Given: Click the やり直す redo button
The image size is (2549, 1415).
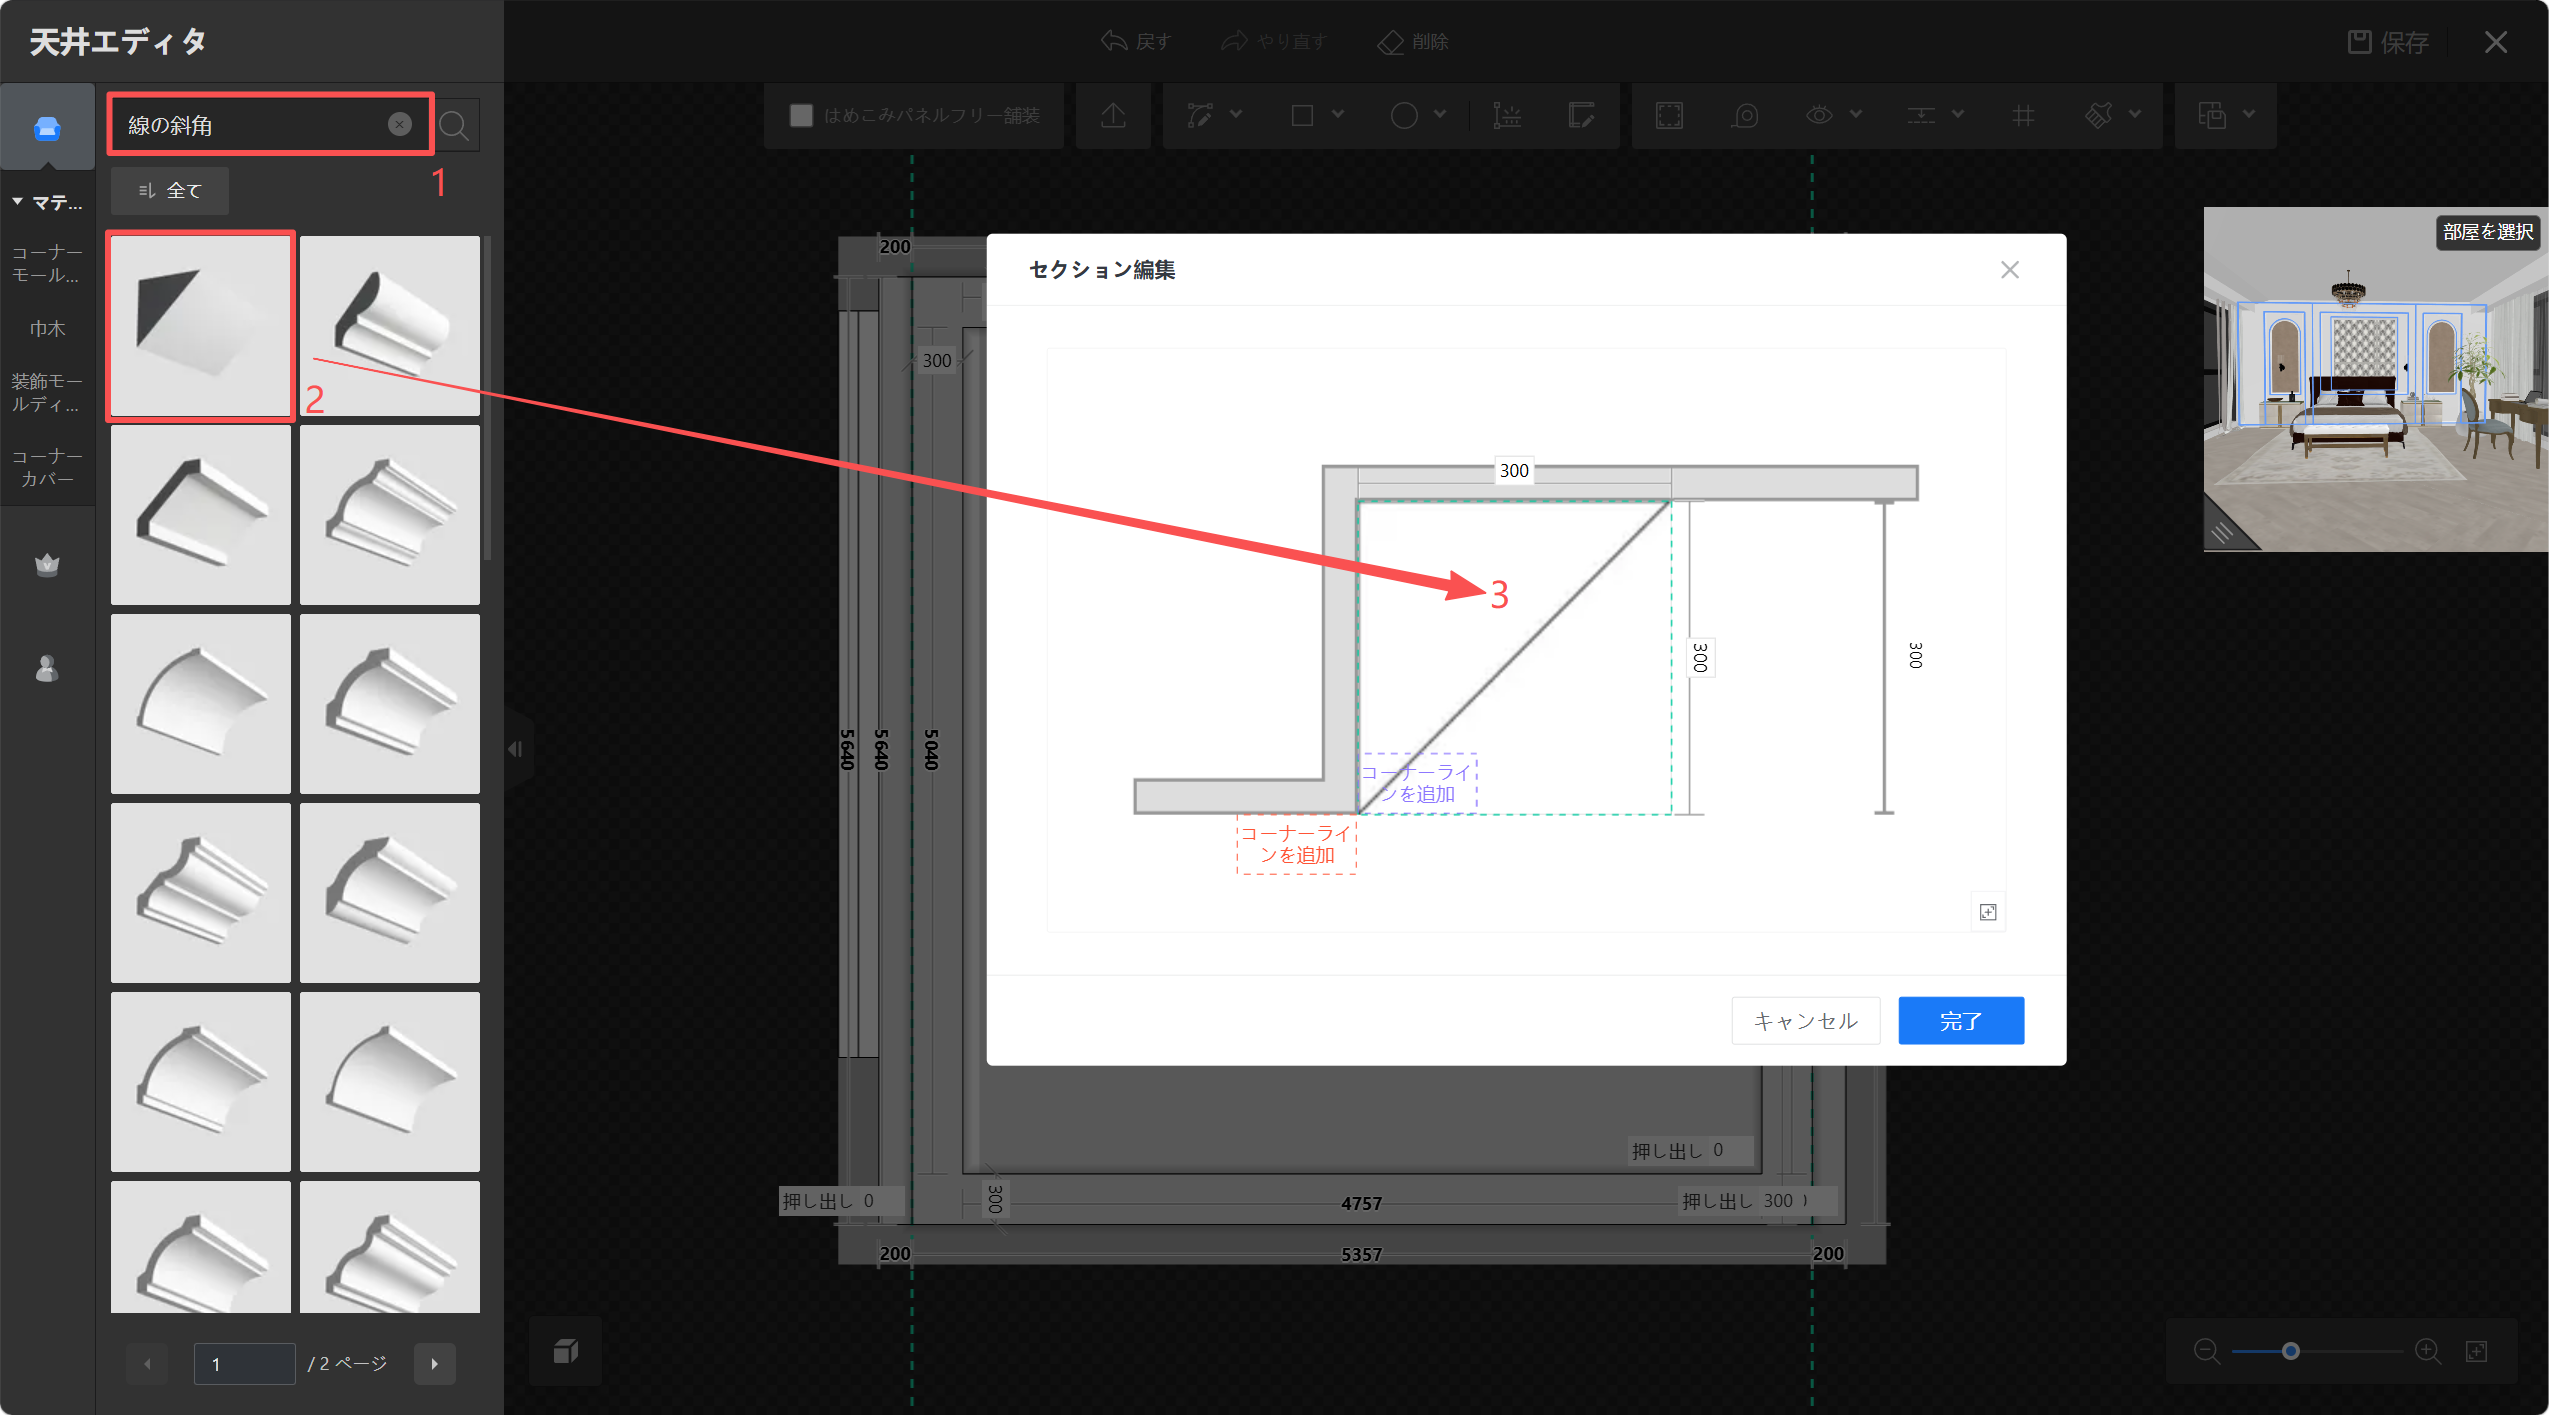Looking at the screenshot, I should pyautogui.click(x=1274, y=41).
